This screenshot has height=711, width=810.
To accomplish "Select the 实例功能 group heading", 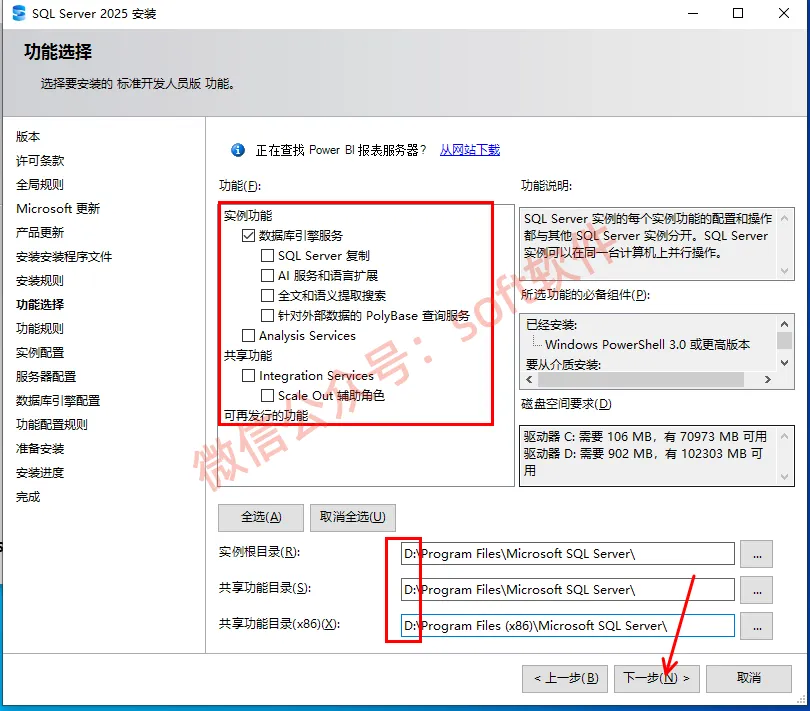I will click(248, 215).
